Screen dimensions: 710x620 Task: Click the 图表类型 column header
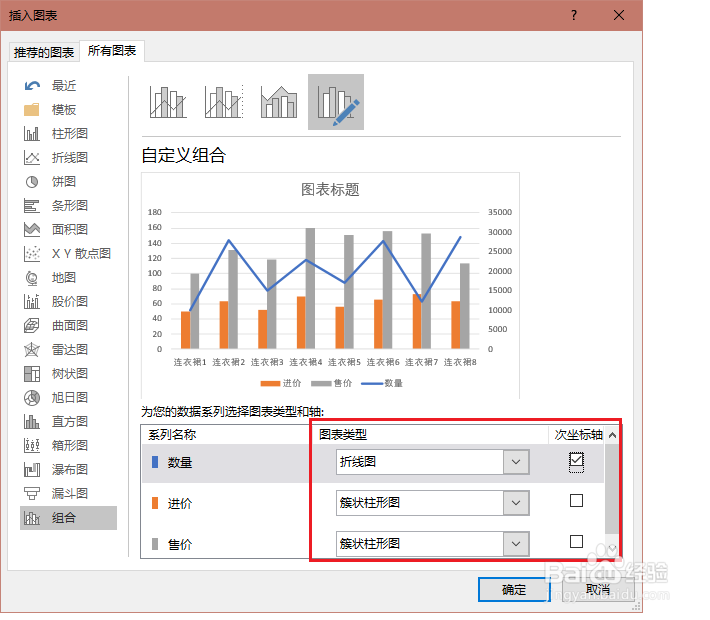pyautogui.click(x=343, y=435)
